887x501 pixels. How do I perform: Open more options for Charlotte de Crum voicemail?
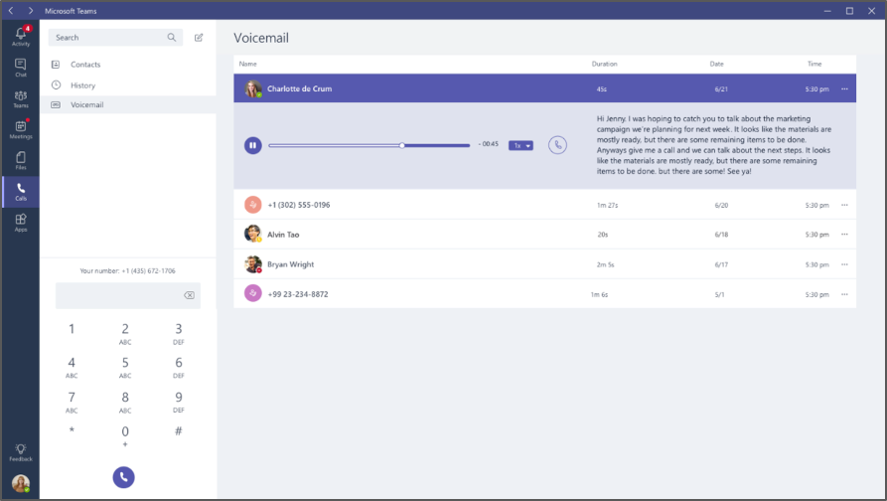tap(845, 89)
